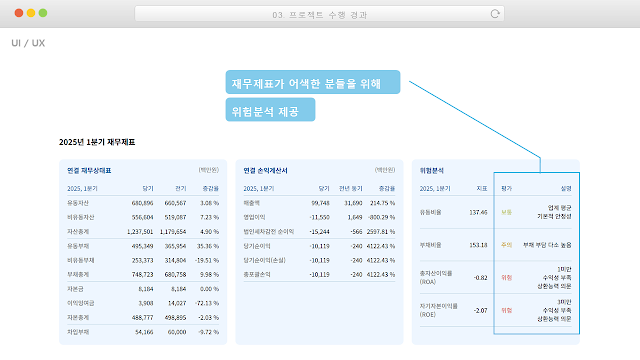Click the 유동자산 row label
This screenshot has width=640, height=360.
pyautogui.click(x=78, y=203)
